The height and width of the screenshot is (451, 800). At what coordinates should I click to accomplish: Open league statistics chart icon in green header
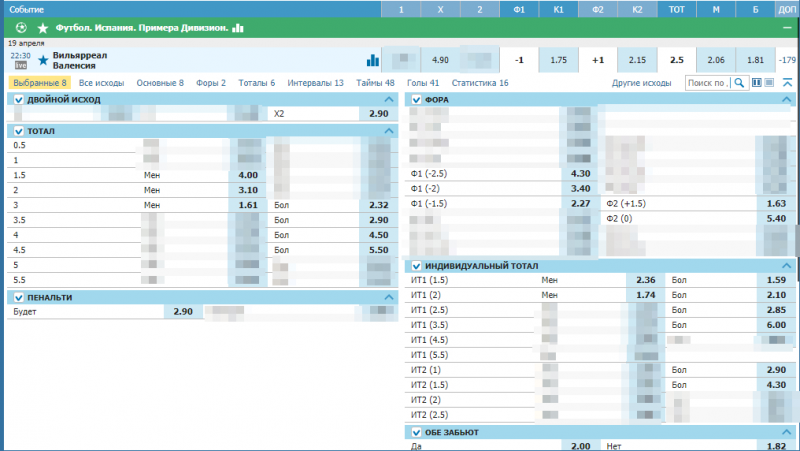coord(238,28)
